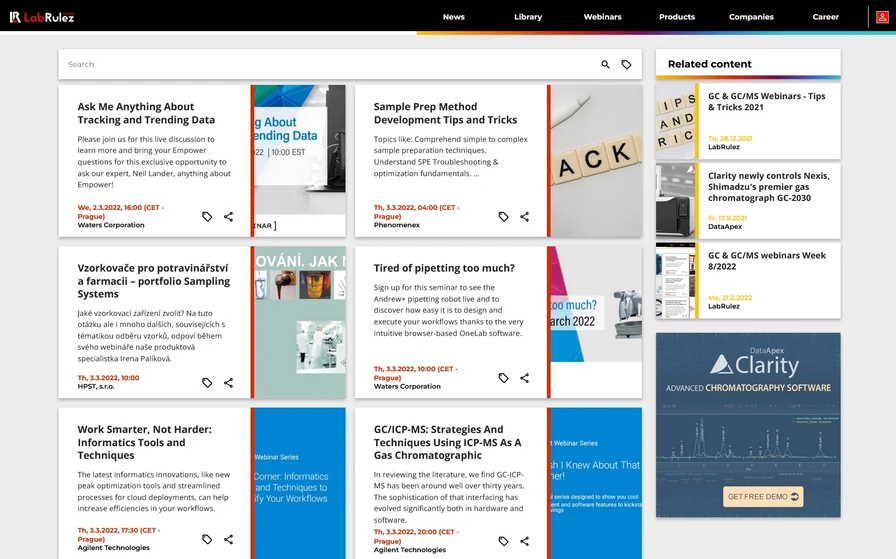Click the Phenomenex company label
This screenshot has height=559, width=896.
397,225
